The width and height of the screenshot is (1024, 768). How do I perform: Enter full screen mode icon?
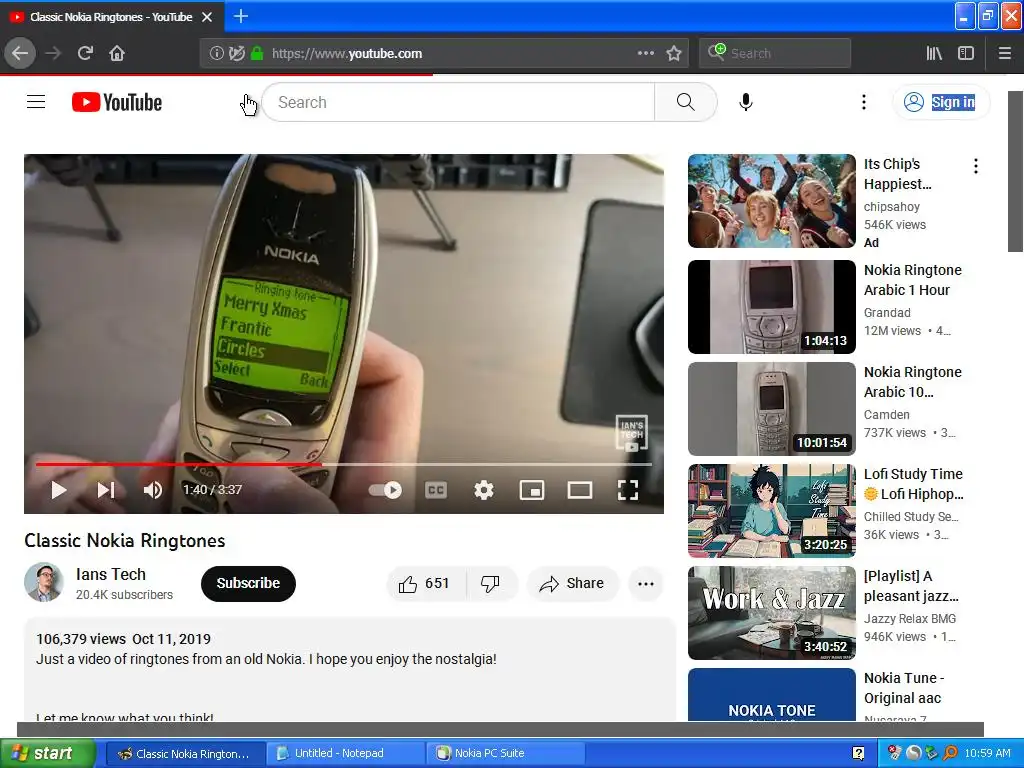coord(628,490)
